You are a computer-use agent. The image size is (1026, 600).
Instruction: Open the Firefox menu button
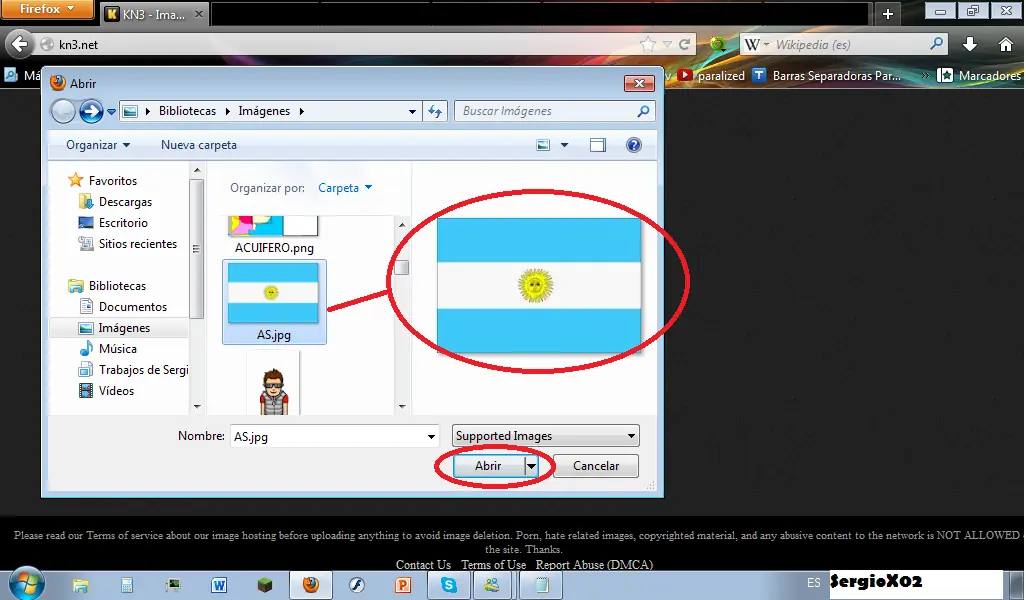tap(48, 9)
